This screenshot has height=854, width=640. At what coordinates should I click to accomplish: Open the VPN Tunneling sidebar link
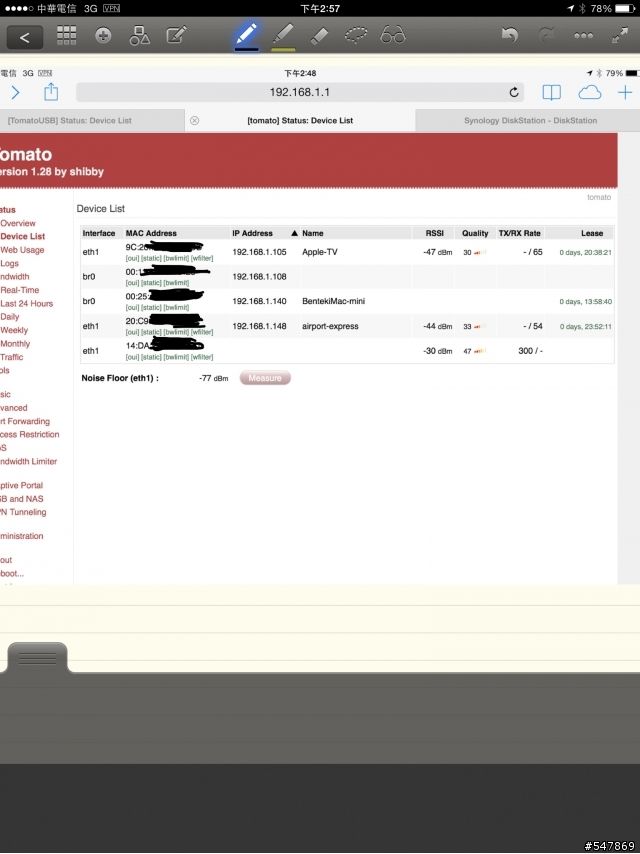click(x=23, y=512)
